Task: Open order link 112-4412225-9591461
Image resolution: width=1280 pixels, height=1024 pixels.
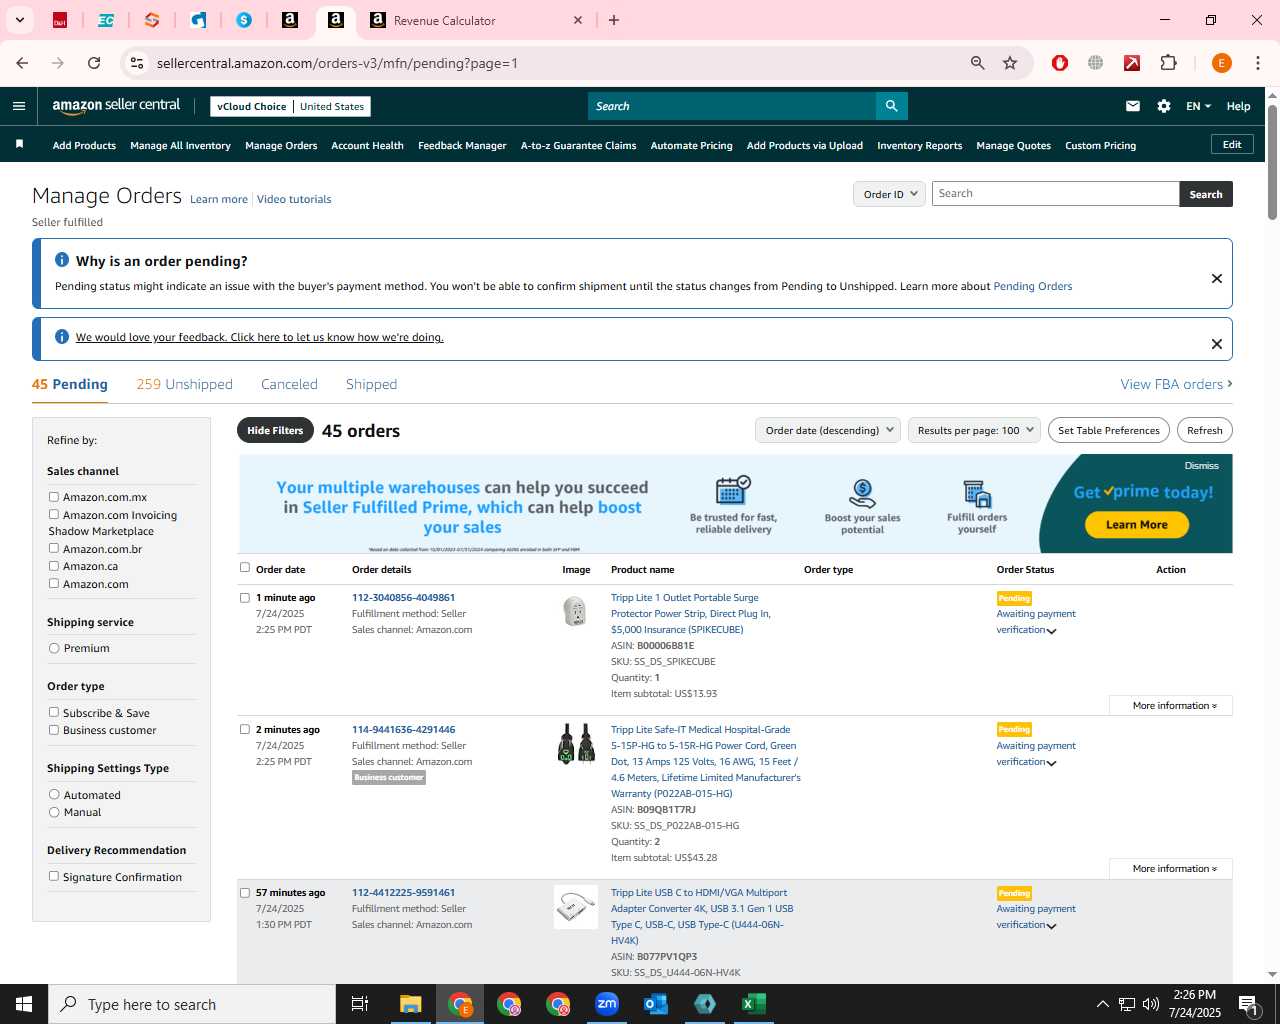Action: coord(403,892)
